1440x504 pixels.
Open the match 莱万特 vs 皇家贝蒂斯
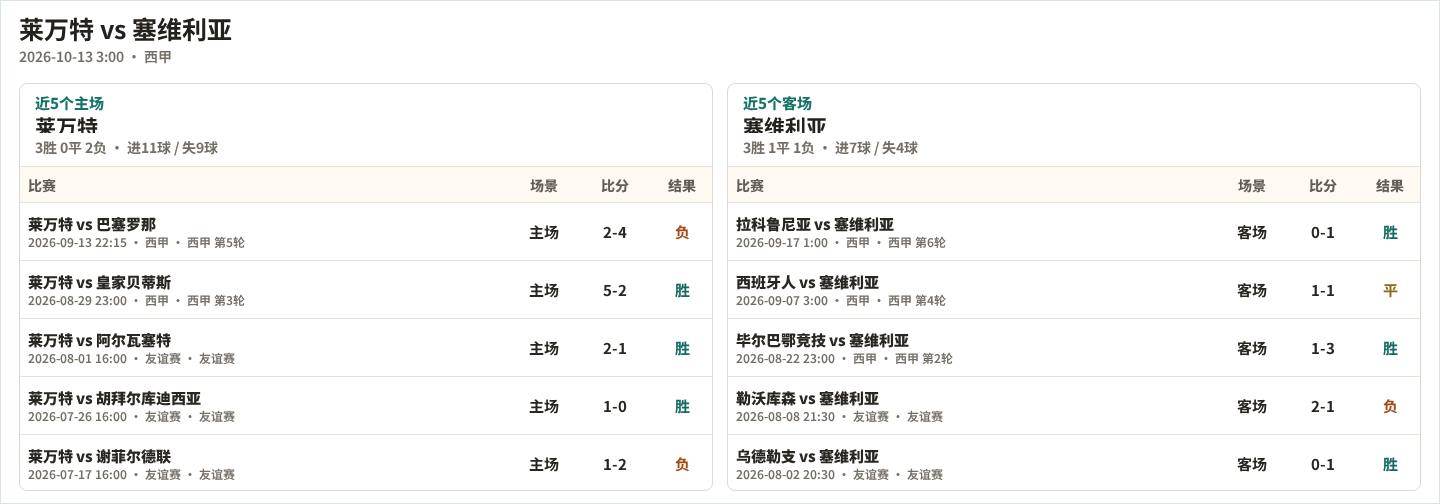tap(99, 282)
